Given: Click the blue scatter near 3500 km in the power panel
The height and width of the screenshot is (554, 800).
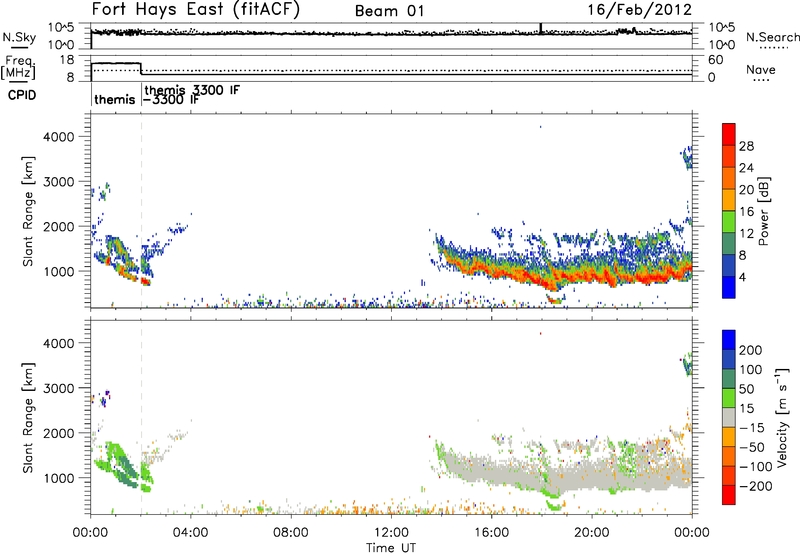Looking at the screenshot, I should (687, 158).
